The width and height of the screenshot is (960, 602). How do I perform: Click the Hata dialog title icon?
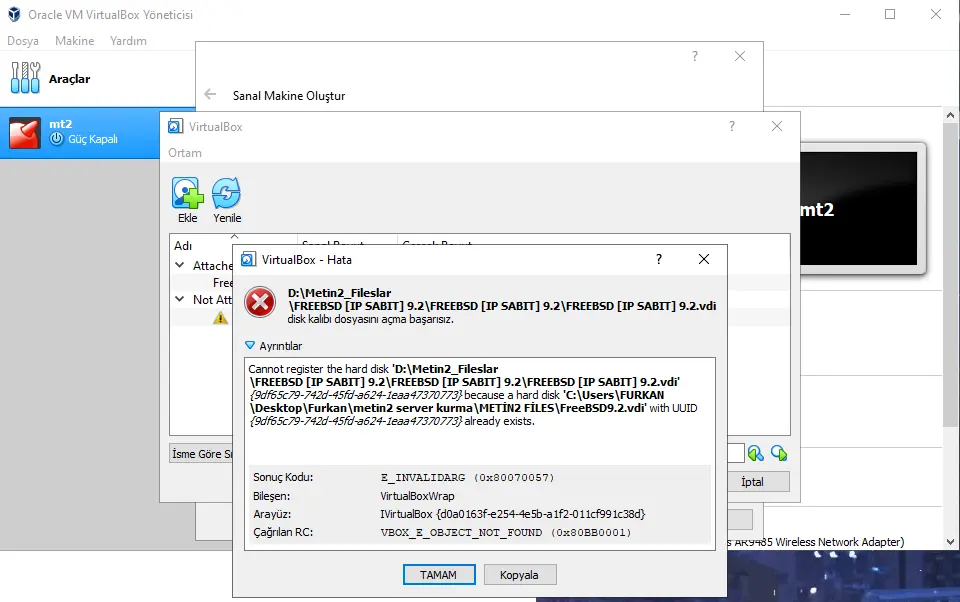pos(248,259)
